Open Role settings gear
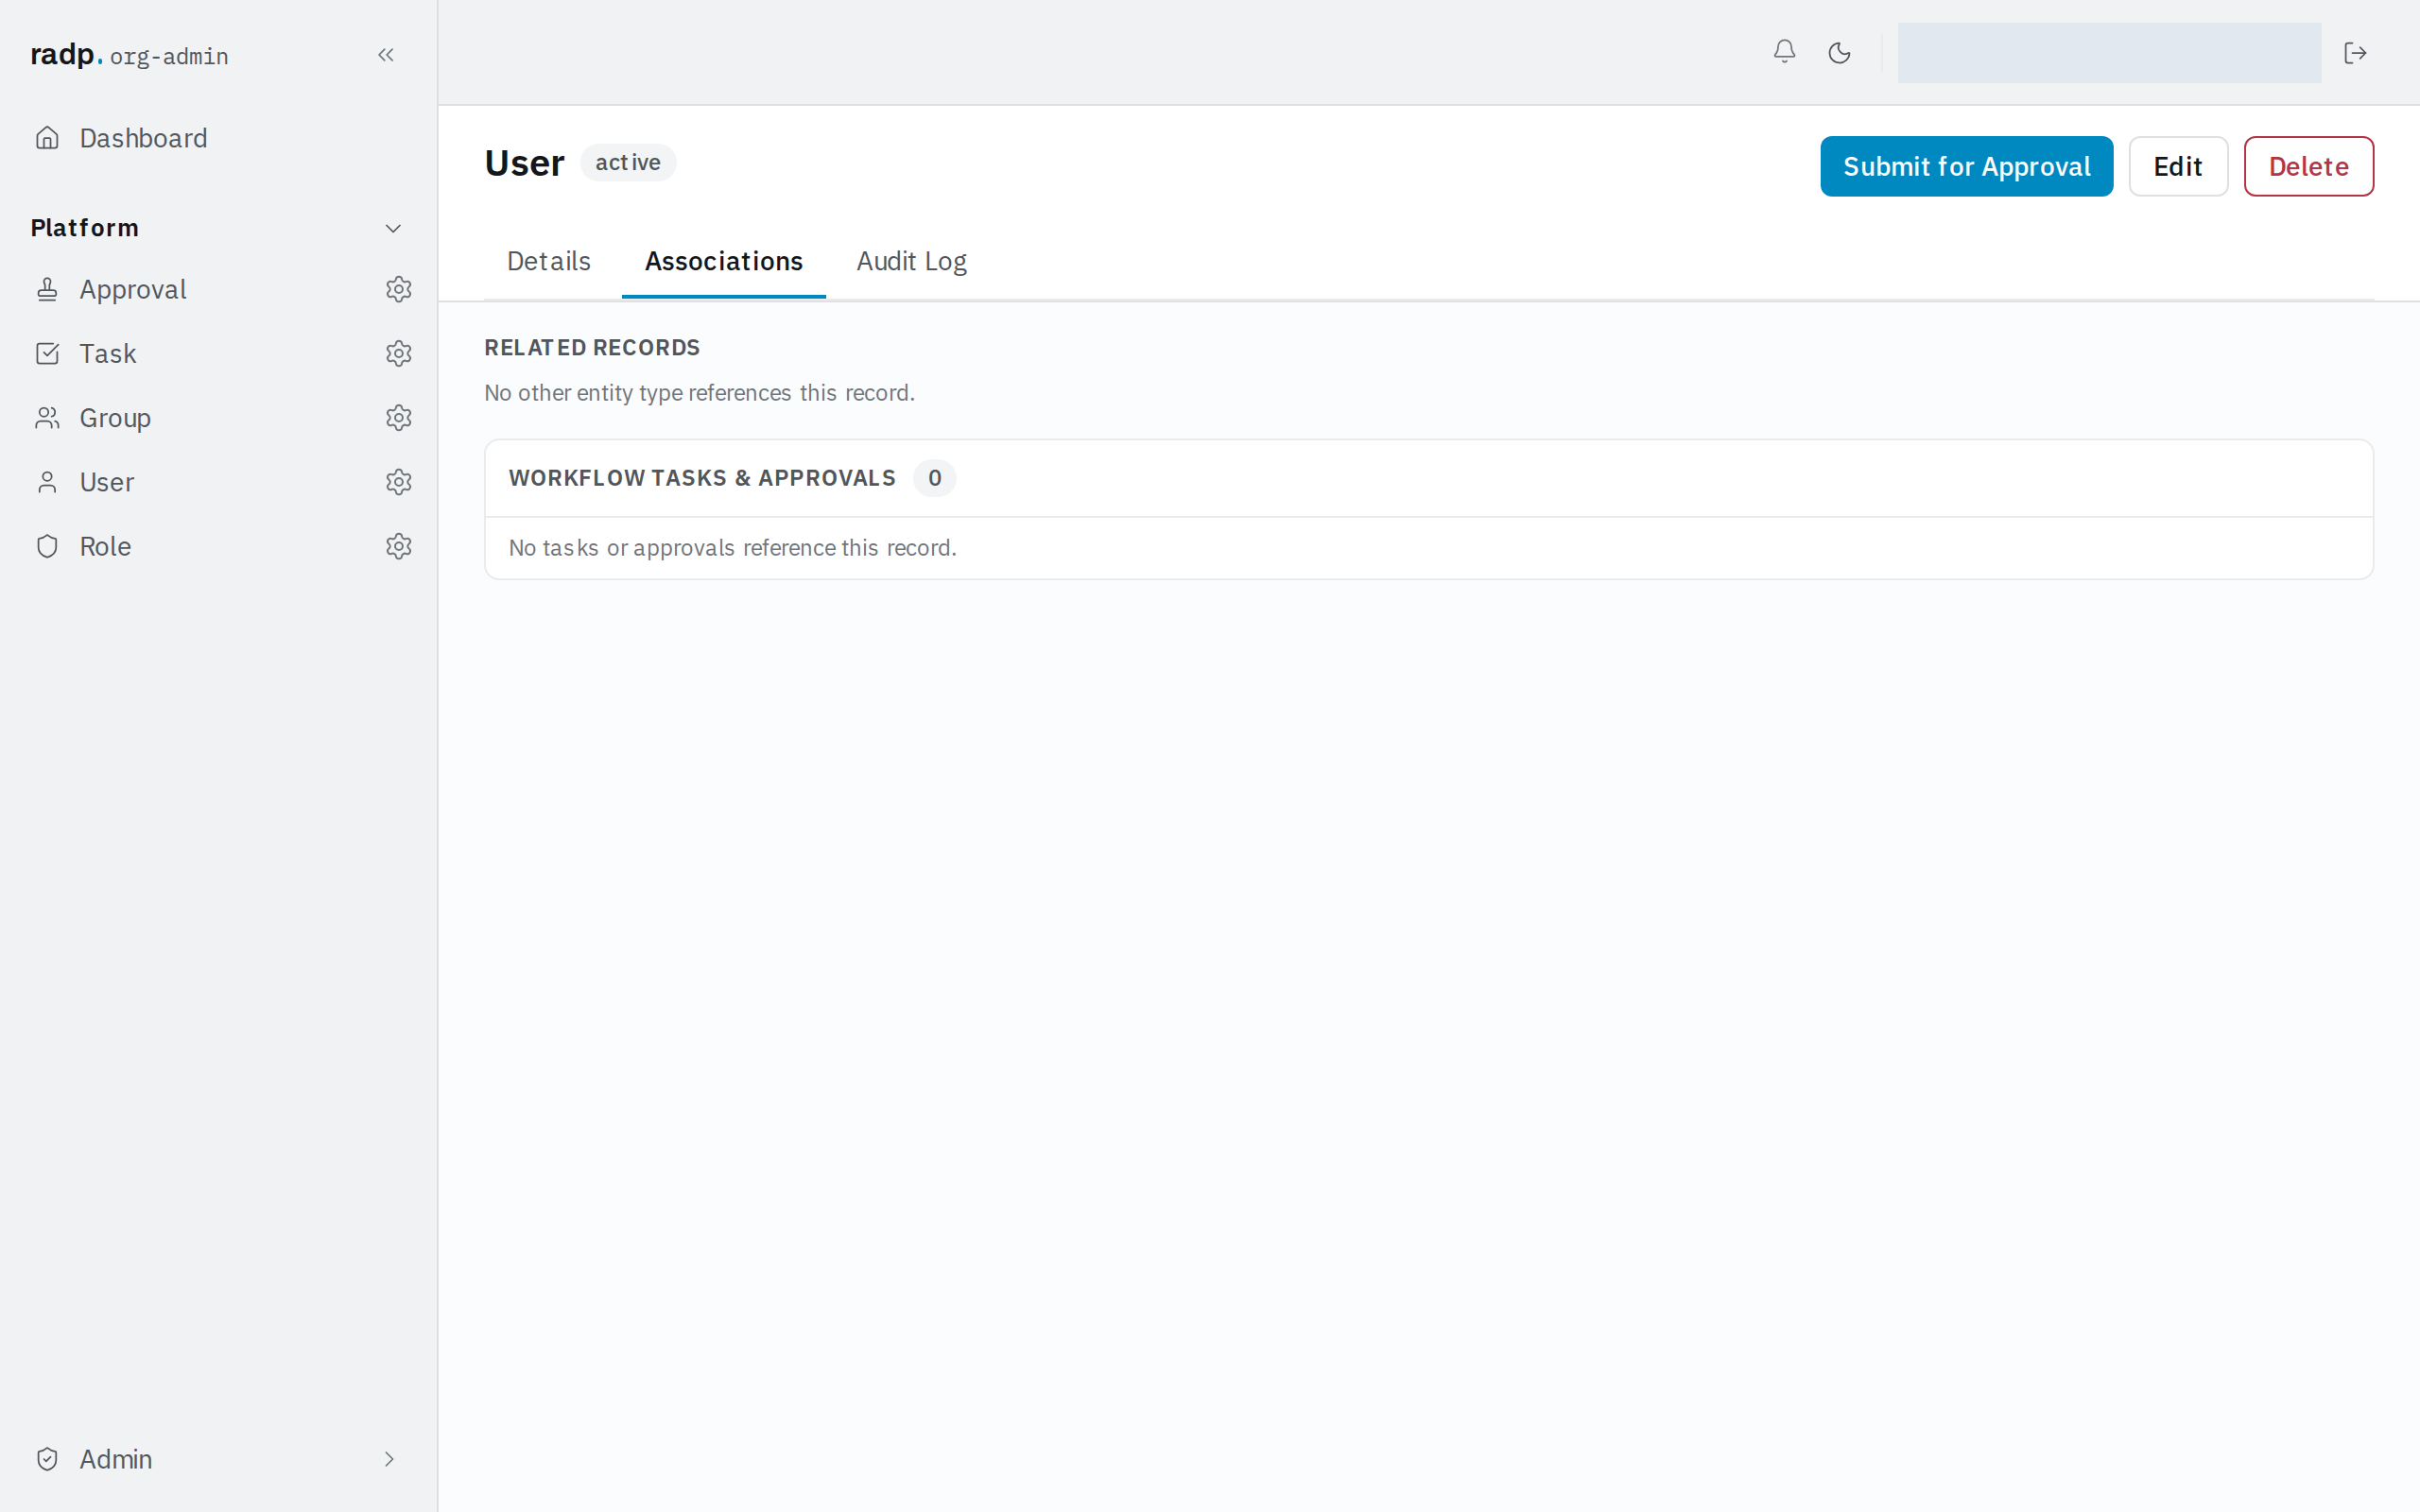 click(x=399, y=546)
